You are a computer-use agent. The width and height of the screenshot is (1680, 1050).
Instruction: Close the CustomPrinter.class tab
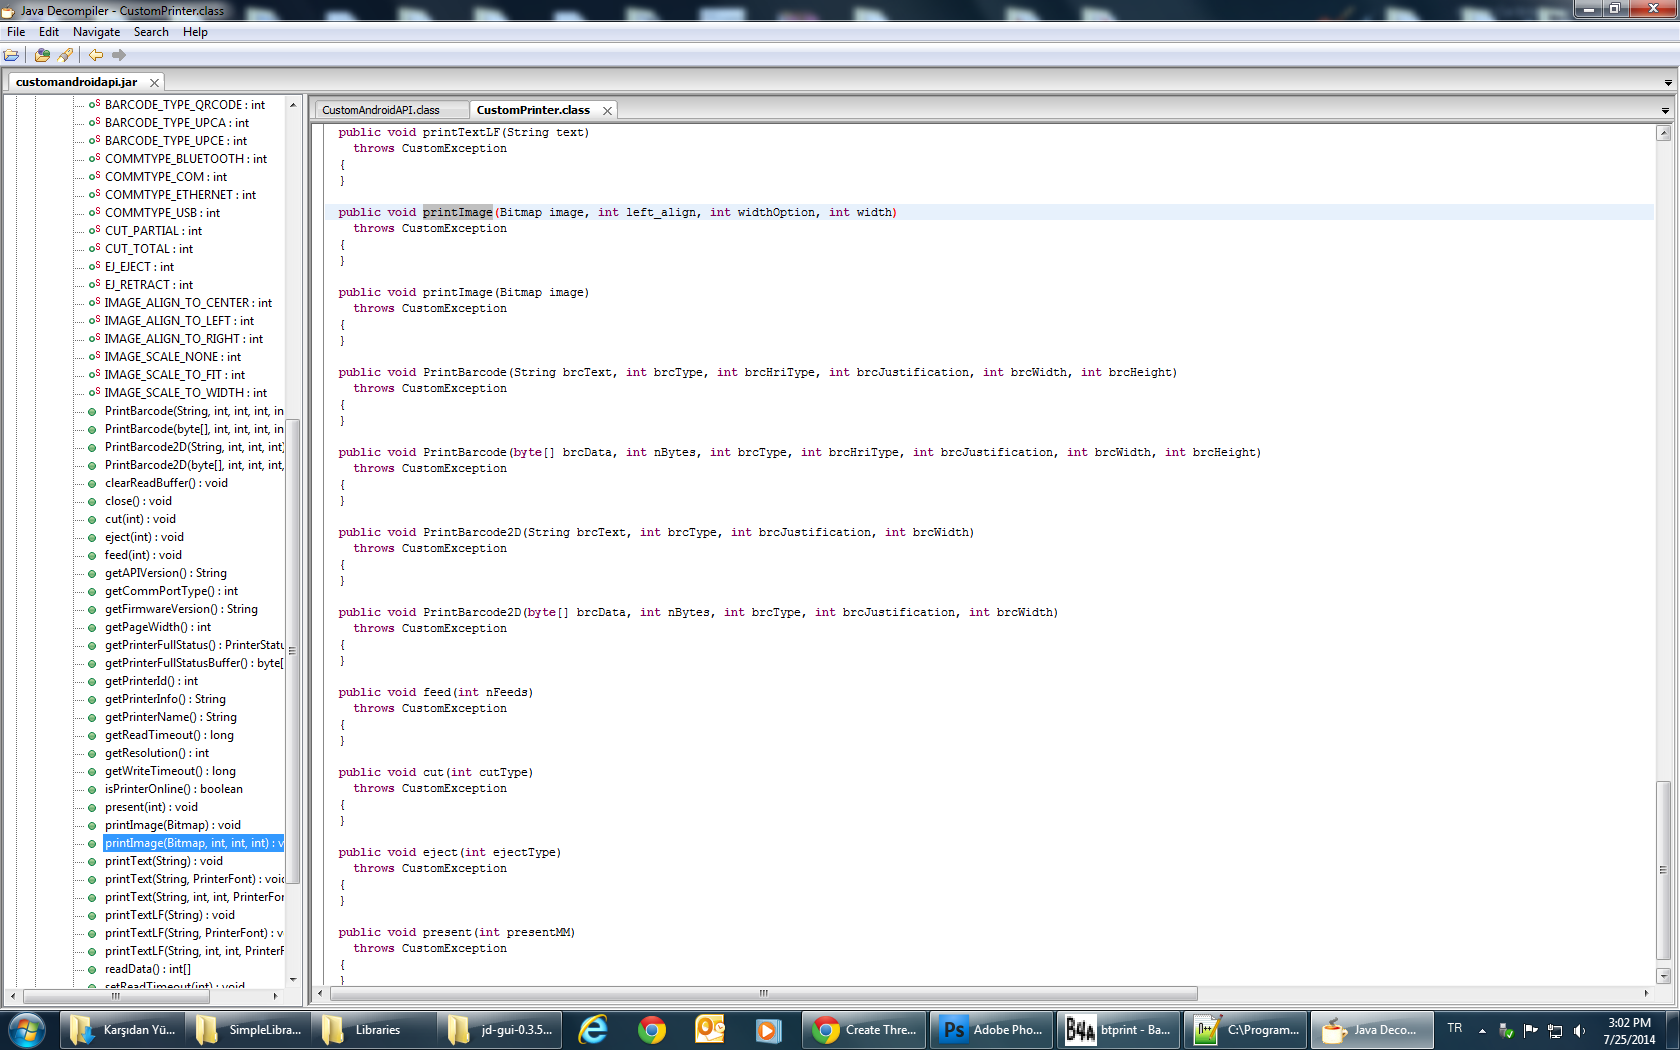[x=607, y=110]
